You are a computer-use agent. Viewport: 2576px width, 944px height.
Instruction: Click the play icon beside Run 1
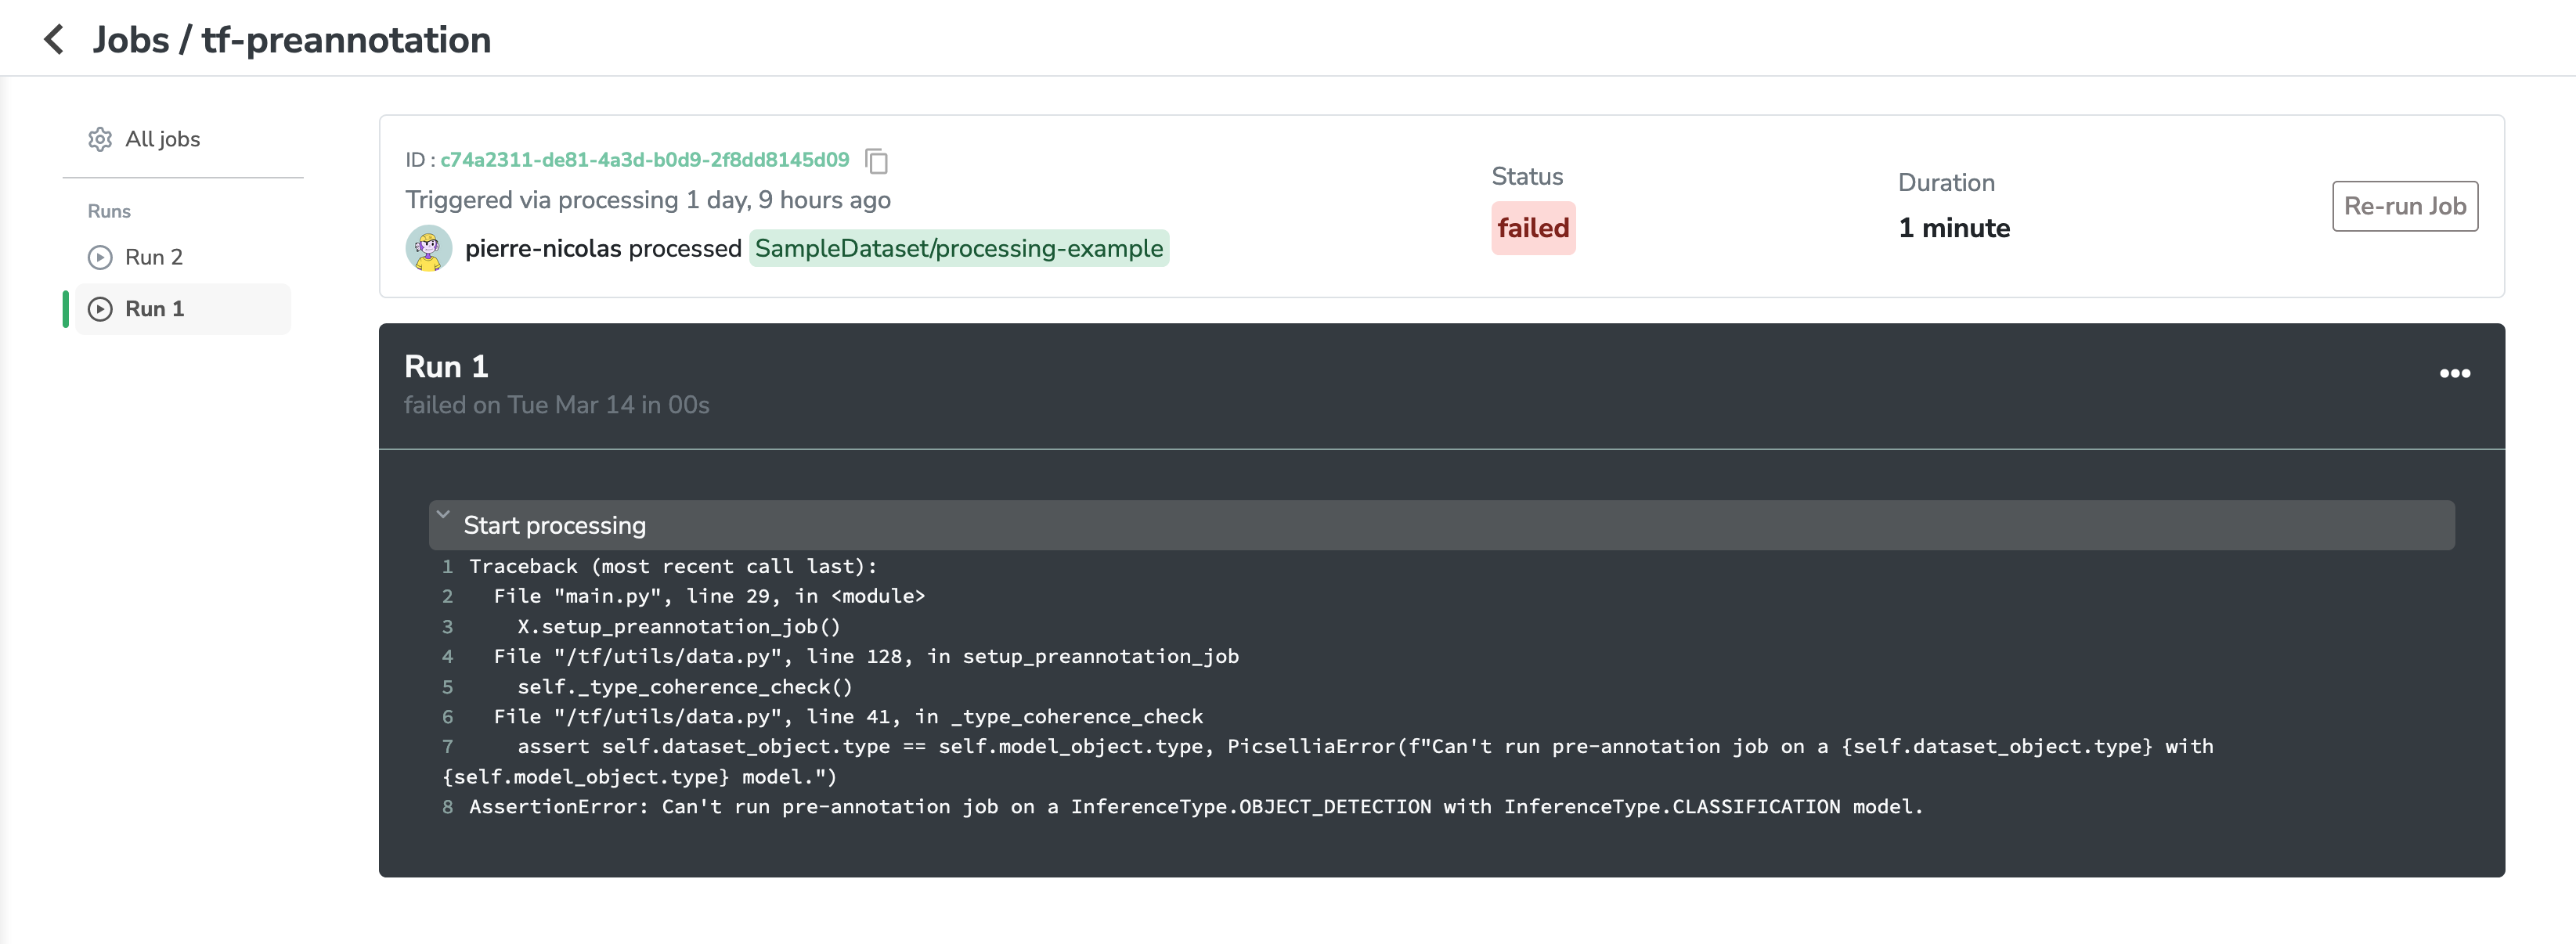coord(100,309)
